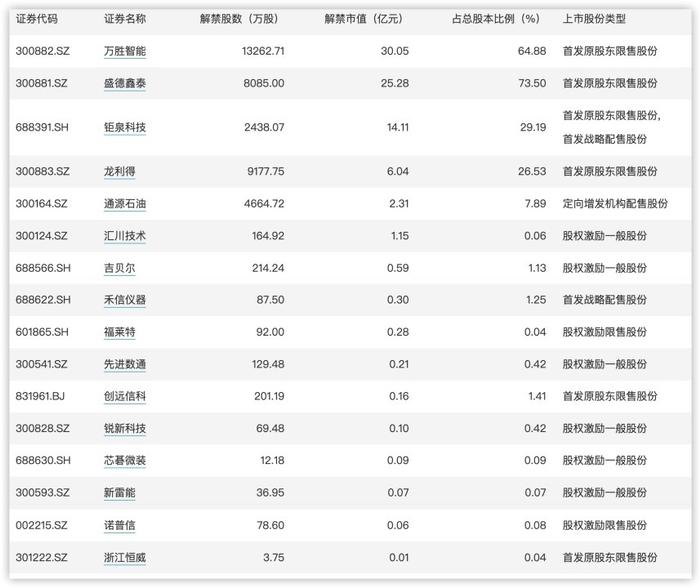
Task: Select the code 301222.SZ
Action: coord(42,557)
